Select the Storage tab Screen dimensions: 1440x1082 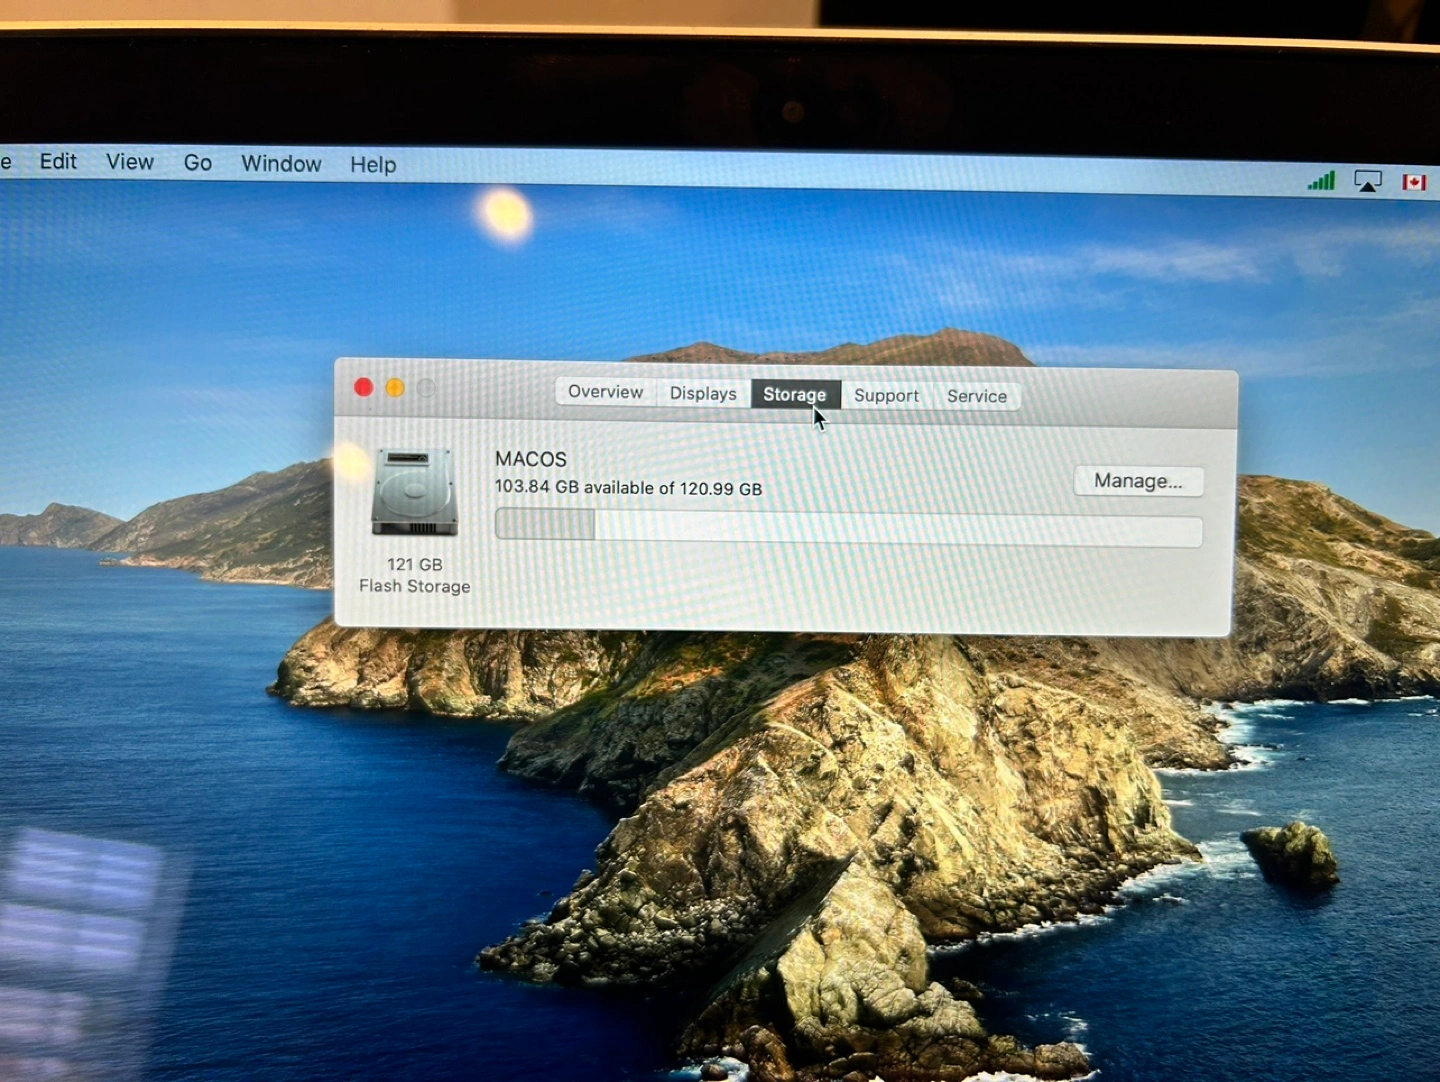click(x=794, y=395)
